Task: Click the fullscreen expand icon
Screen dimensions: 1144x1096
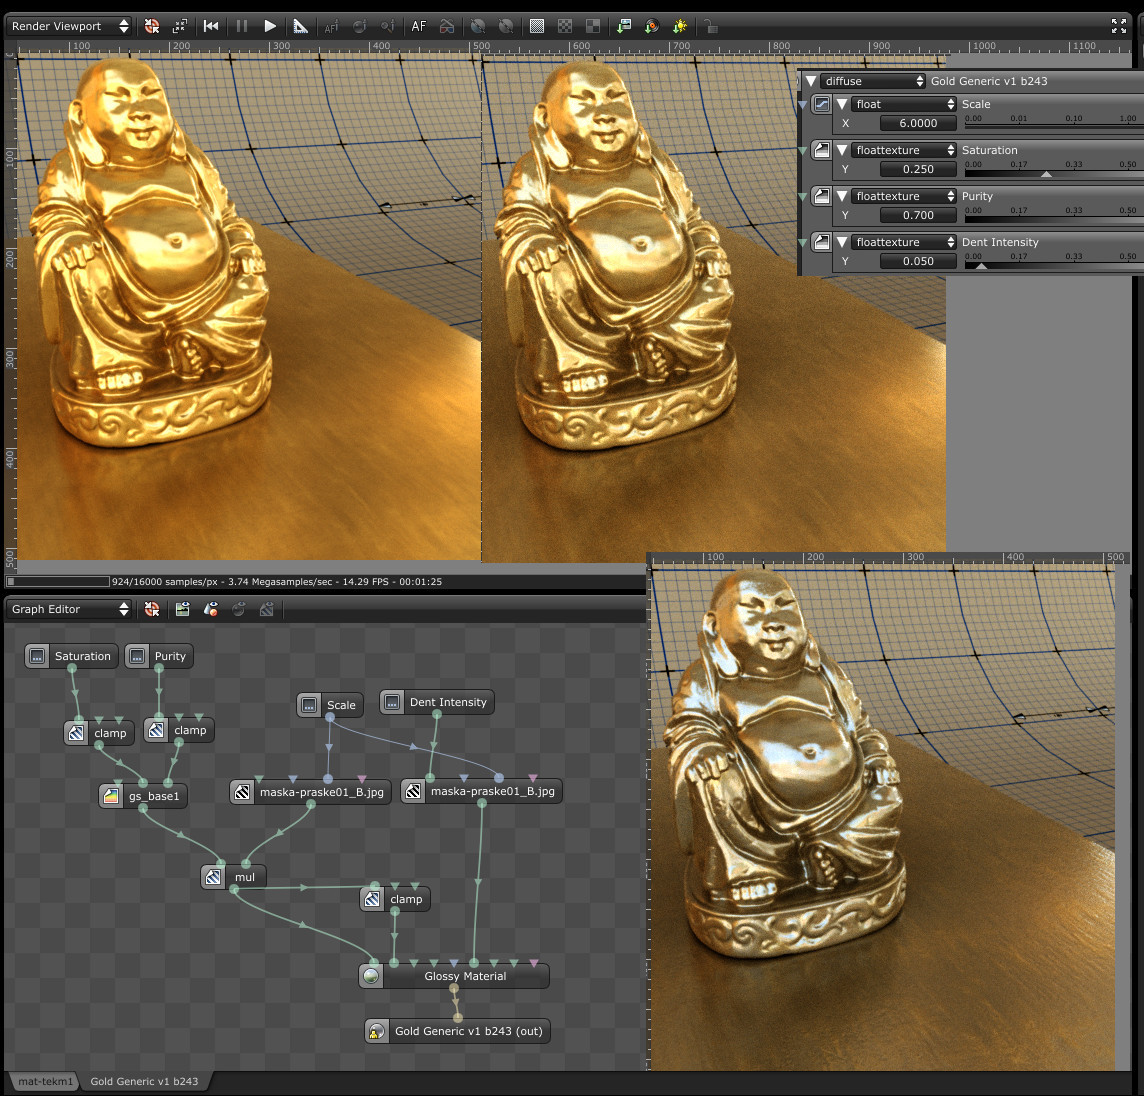Action: (1118, 26)
